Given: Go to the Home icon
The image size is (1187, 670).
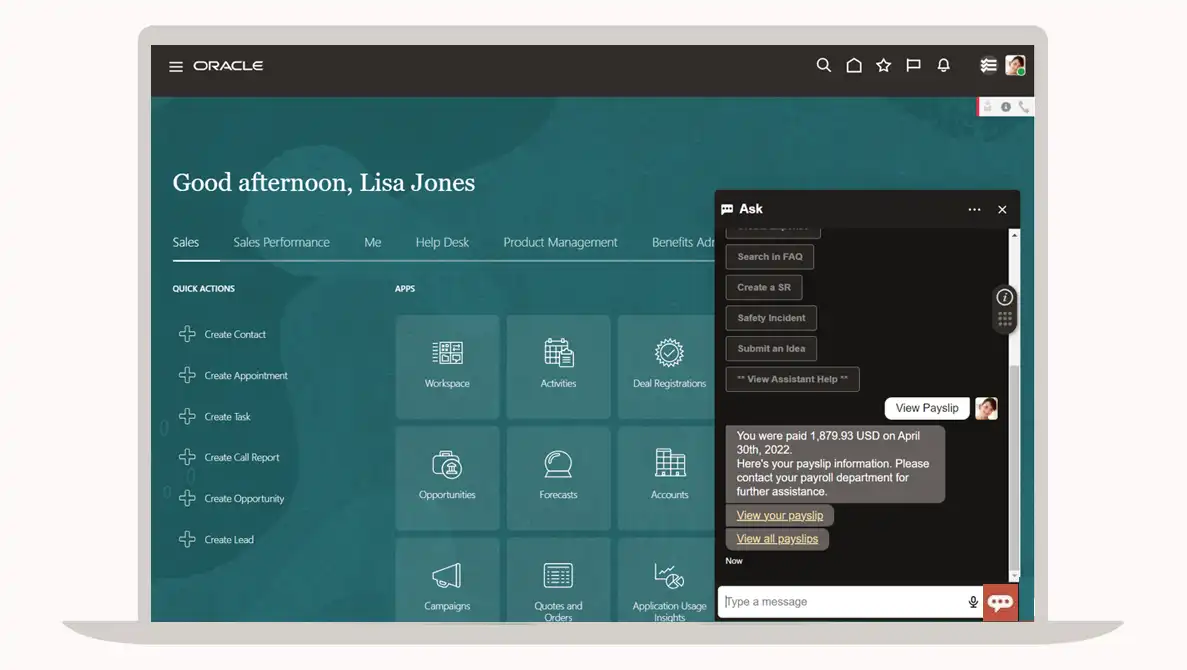Looking at the screenshot, I should coord(854,66).
